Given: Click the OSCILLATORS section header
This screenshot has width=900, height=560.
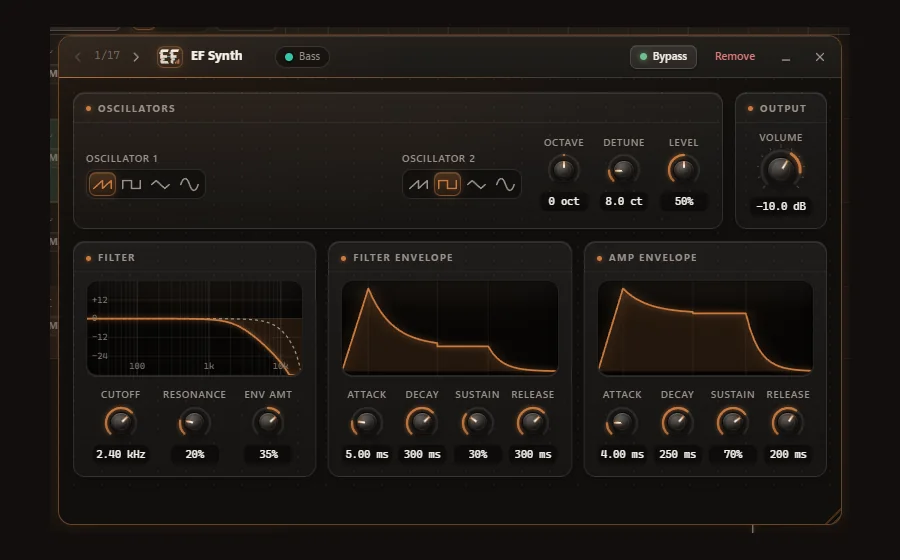Looking at the screenshot, I should click(x=136, y=108).
